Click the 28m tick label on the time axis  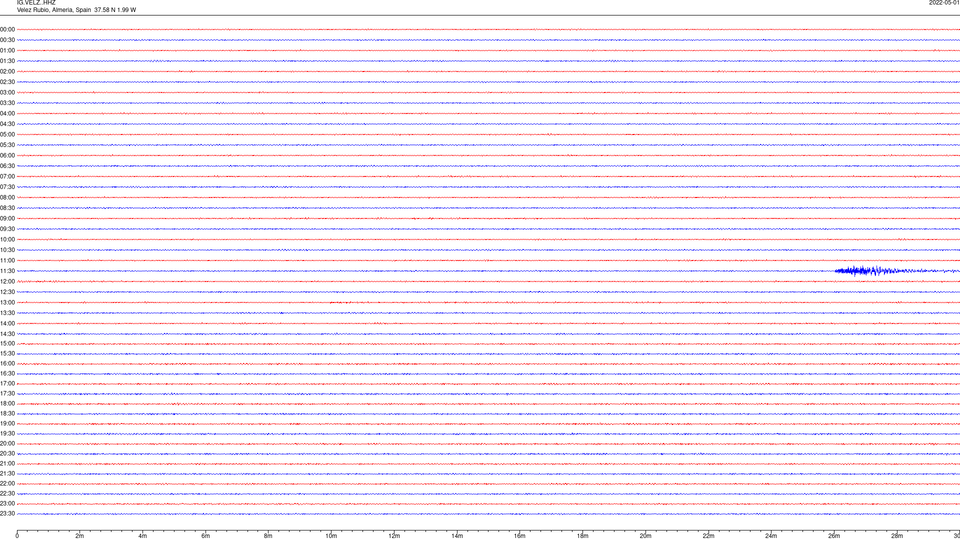(897, 536)
